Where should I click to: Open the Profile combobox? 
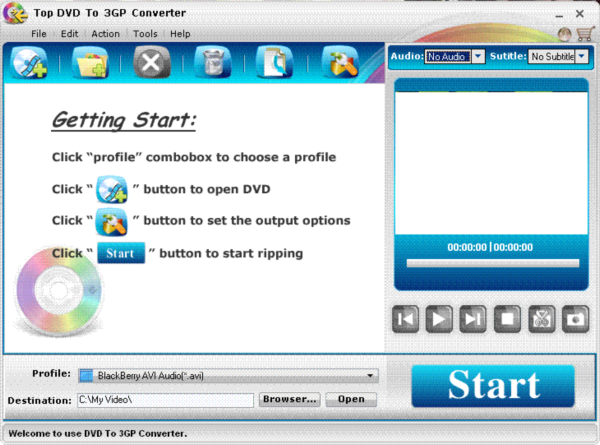pos(228,376)
